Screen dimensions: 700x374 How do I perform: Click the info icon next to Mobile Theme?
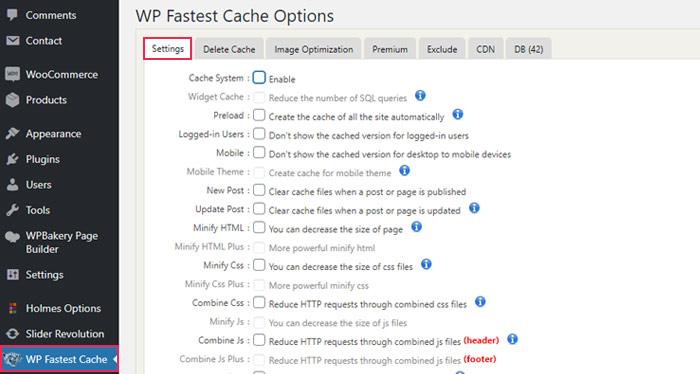point(404,170)
